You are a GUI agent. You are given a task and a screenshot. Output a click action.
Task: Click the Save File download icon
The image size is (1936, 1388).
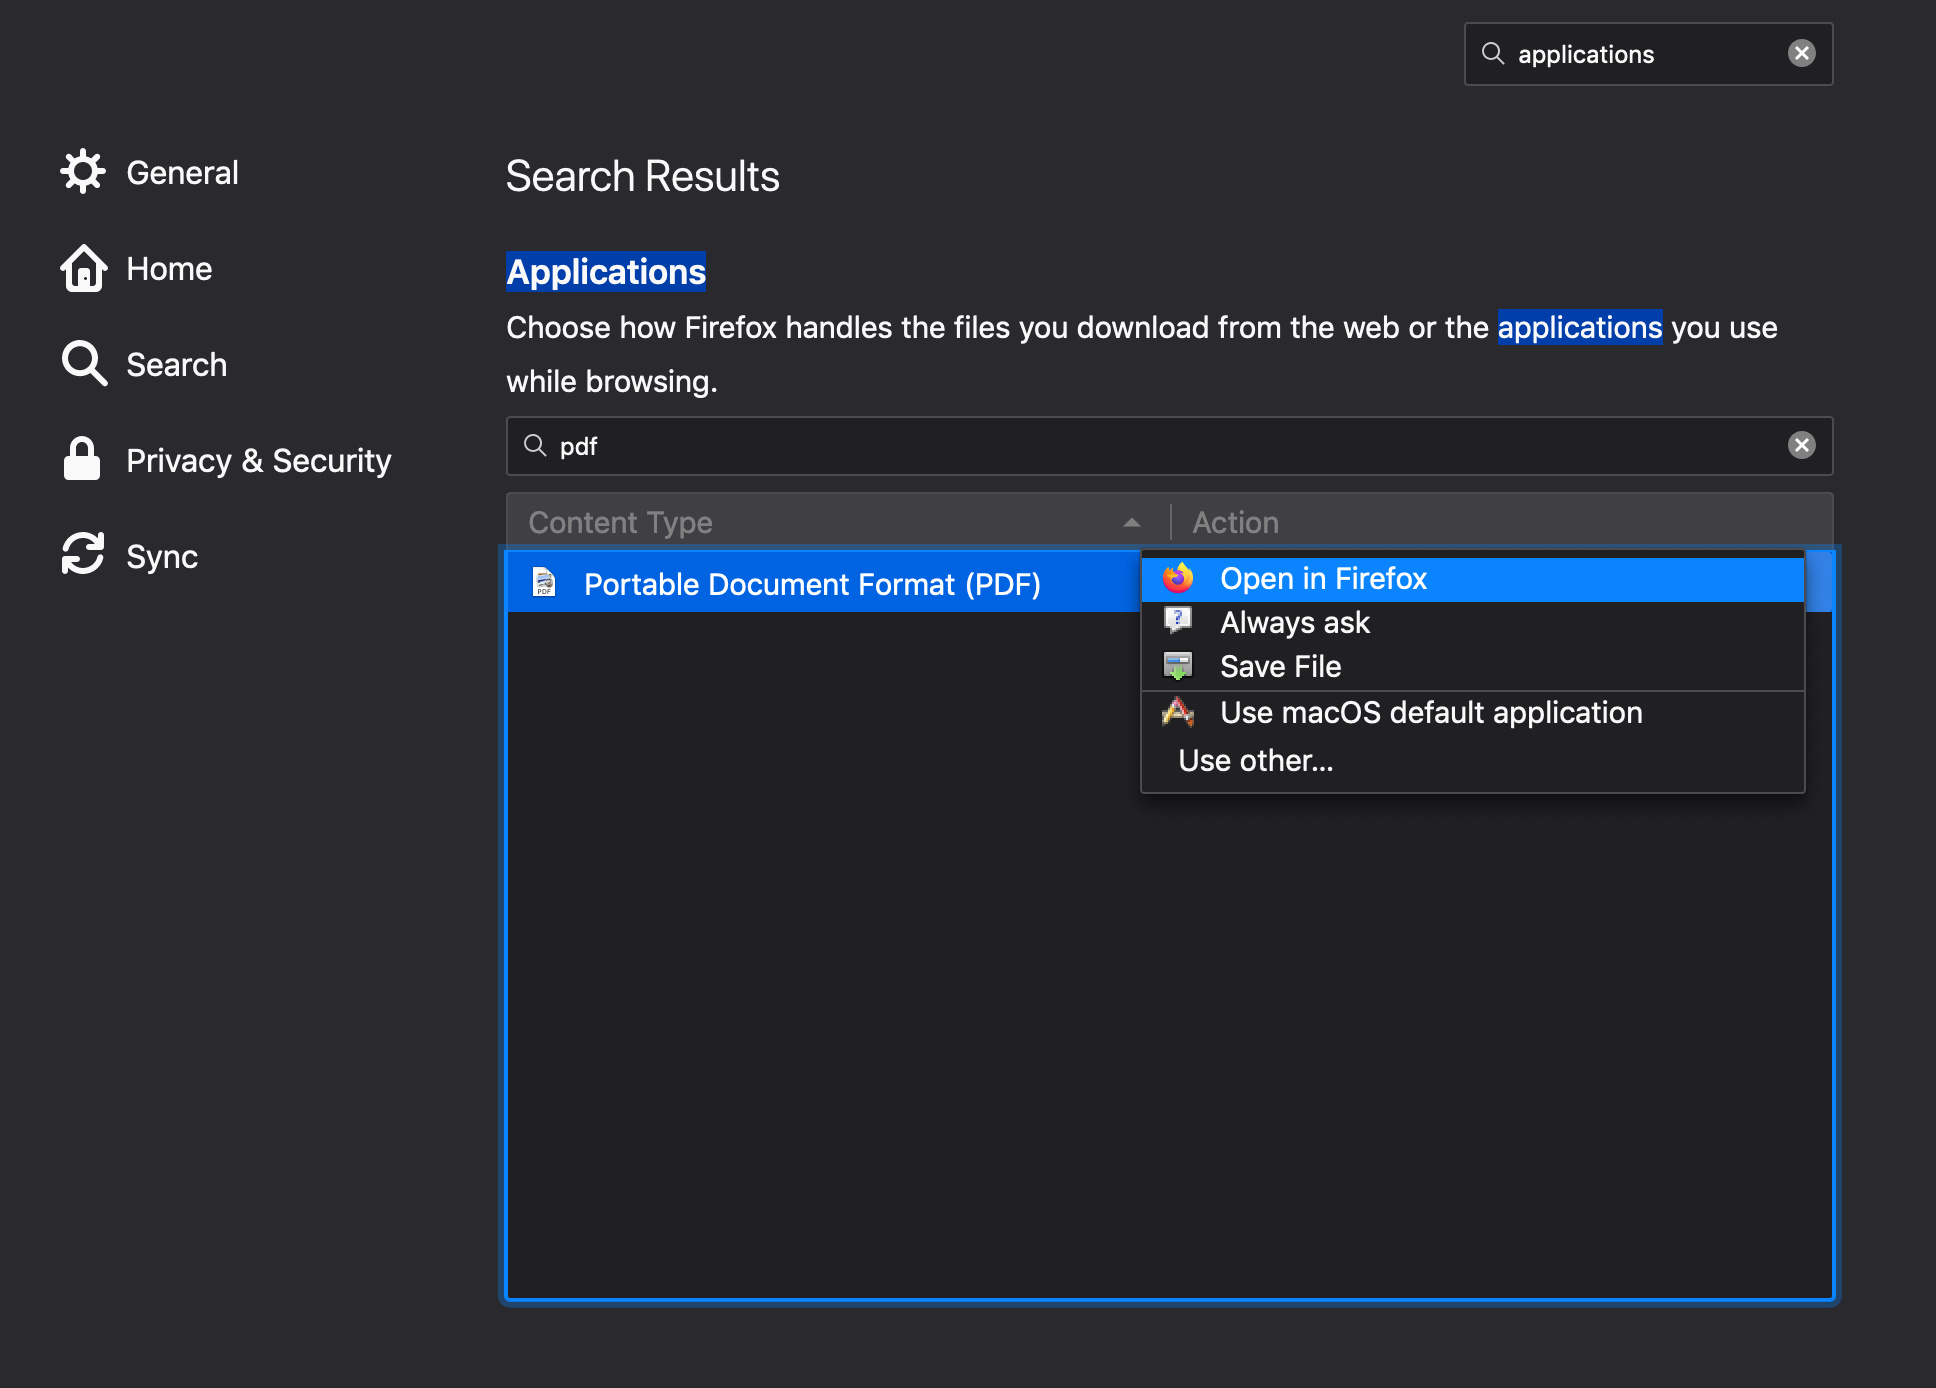click(x=1178, y=666)
